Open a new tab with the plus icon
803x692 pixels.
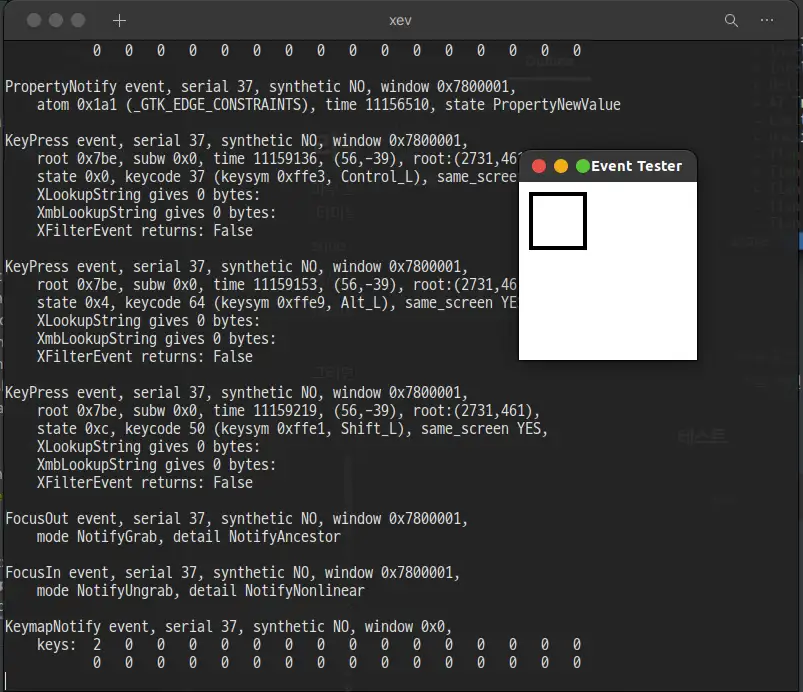pos(119,20)
